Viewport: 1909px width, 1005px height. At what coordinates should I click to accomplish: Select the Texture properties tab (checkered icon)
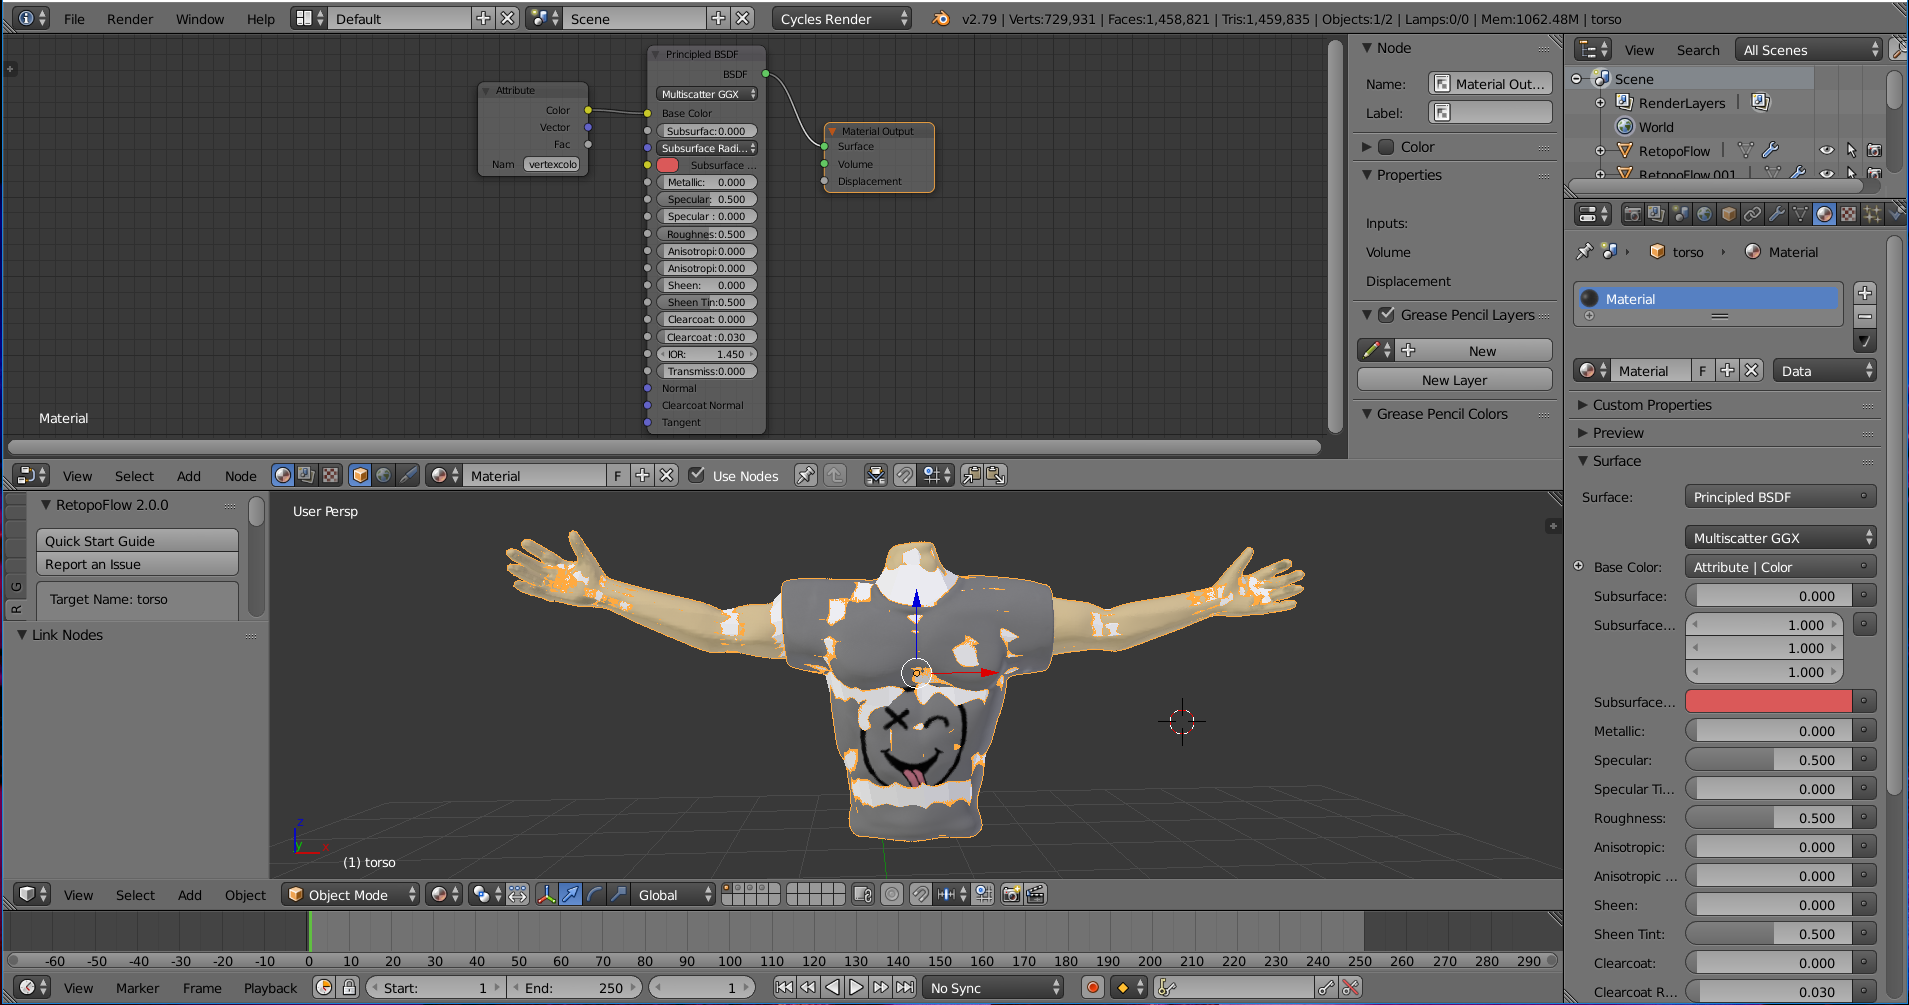(1846, 213)
